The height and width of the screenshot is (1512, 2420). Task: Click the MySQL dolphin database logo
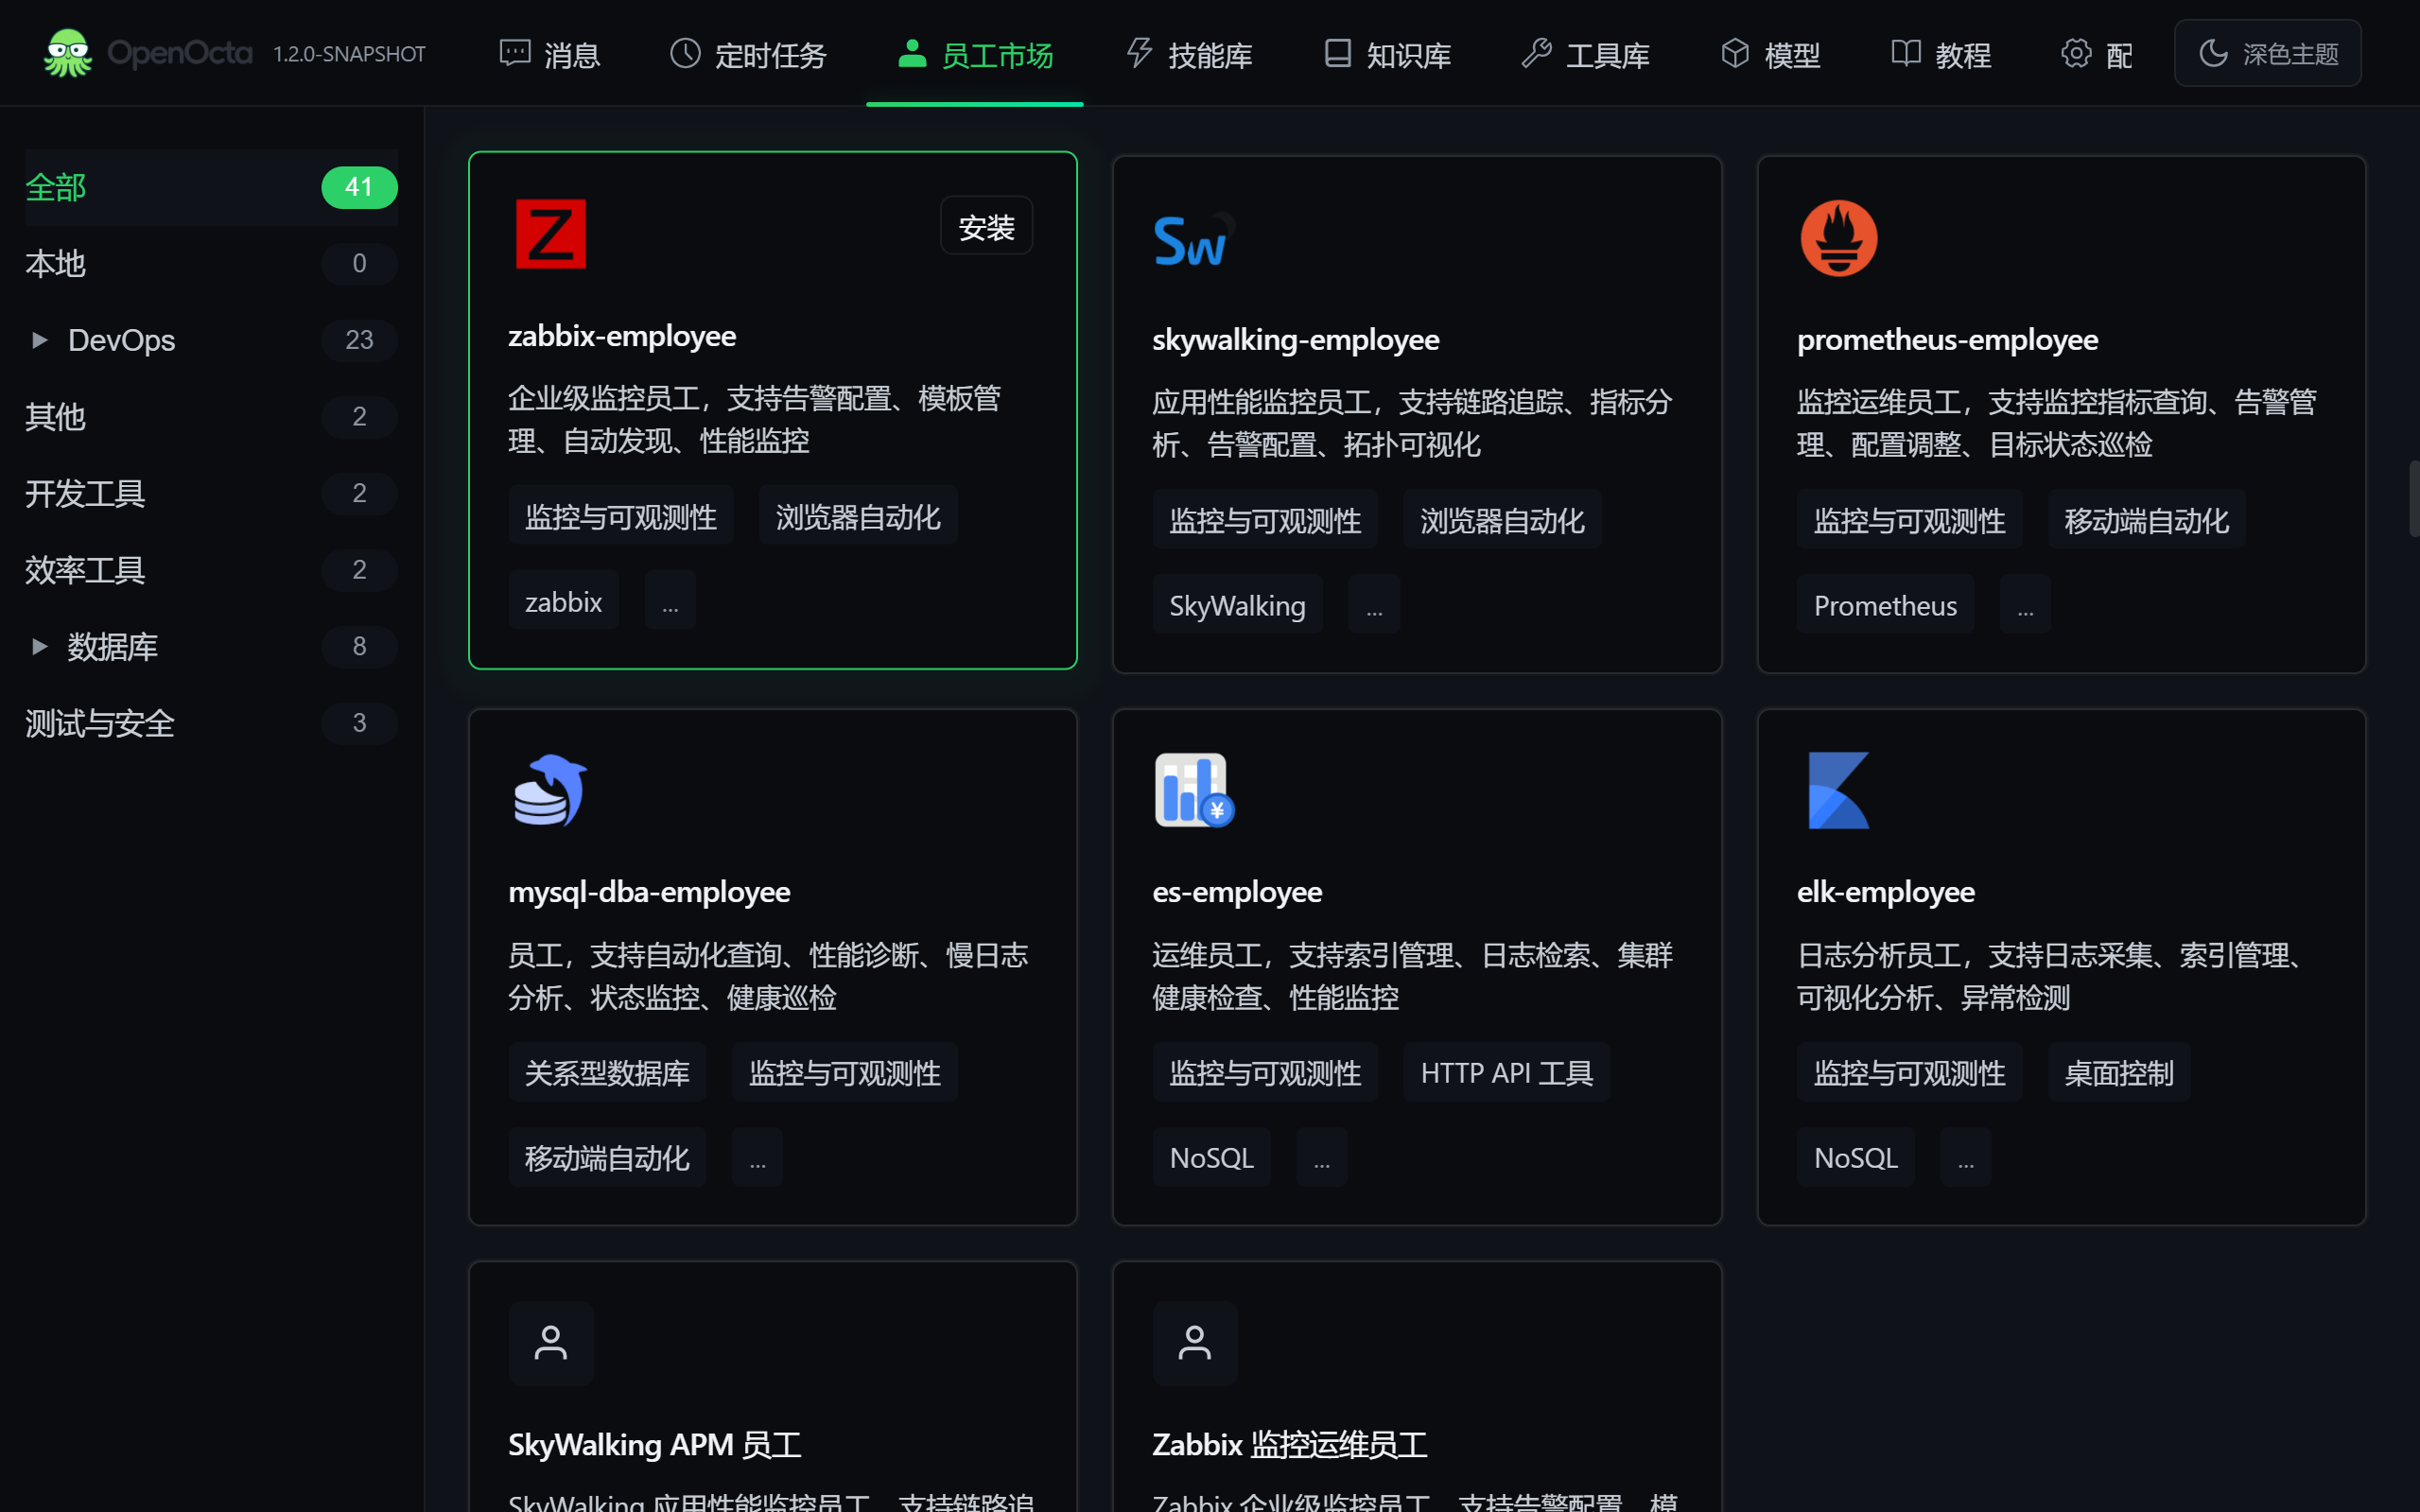(550, 790)
